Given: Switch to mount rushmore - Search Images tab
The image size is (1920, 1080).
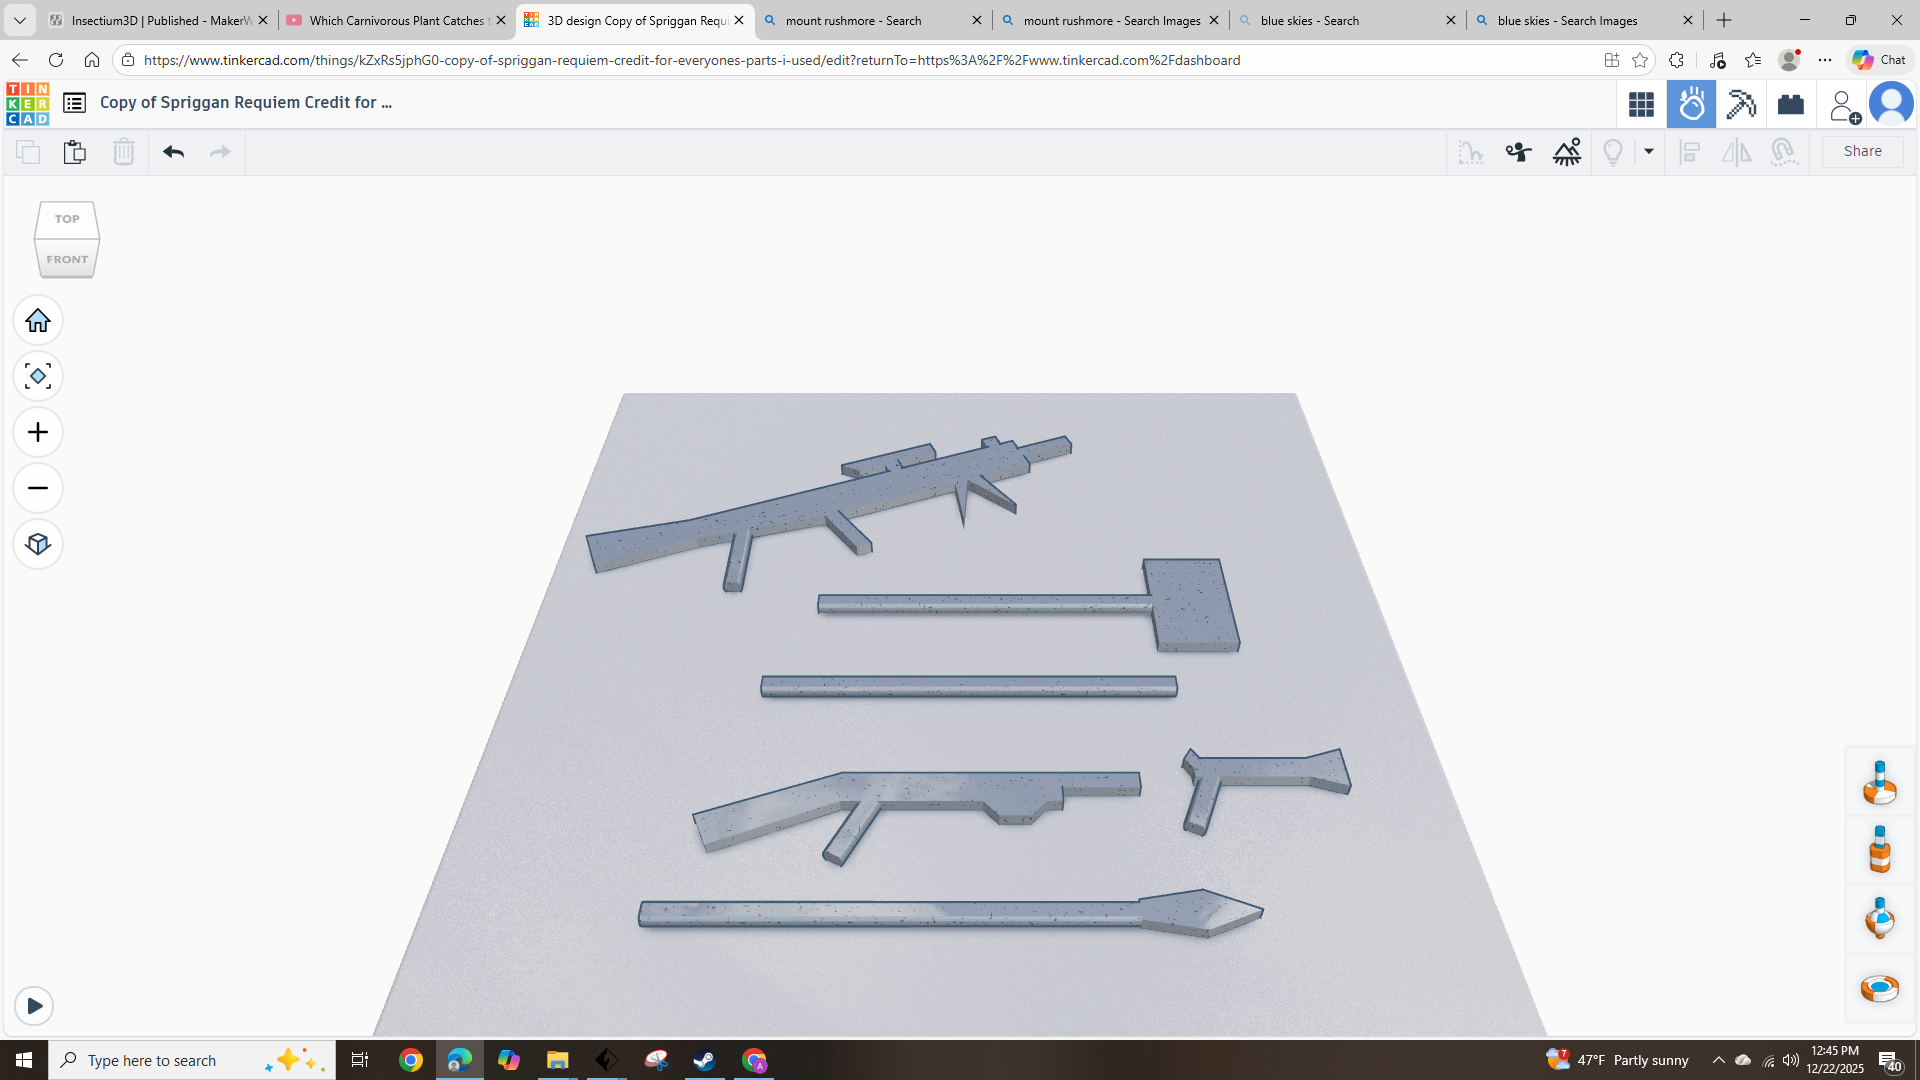Looking at the screenshot, I should point(1110,20).
